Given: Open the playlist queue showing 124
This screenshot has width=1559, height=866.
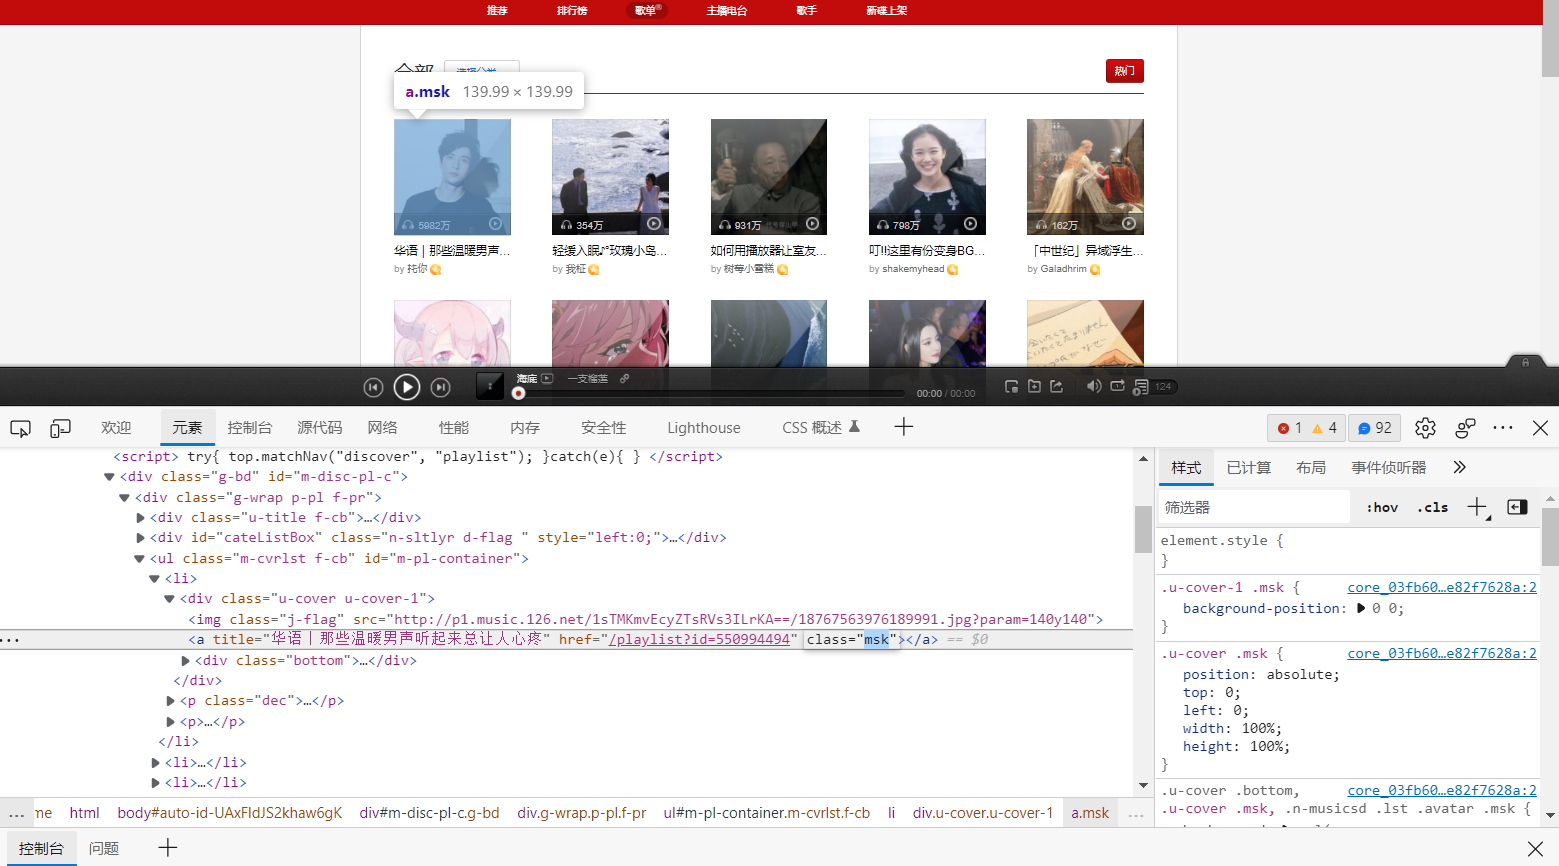Looking at the screenshot, I should coord(1154,386).
